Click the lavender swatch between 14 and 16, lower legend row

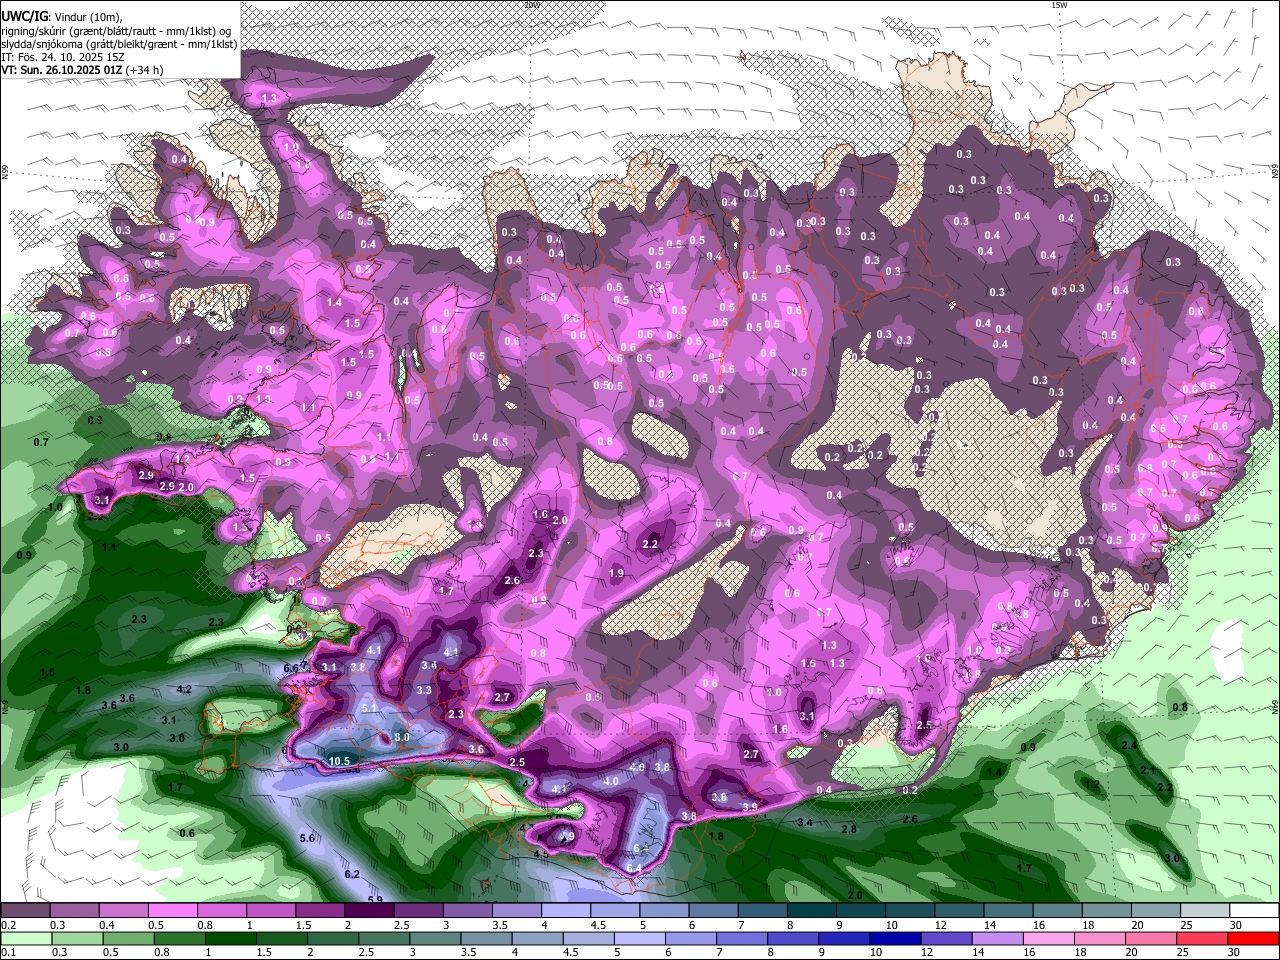999,939
